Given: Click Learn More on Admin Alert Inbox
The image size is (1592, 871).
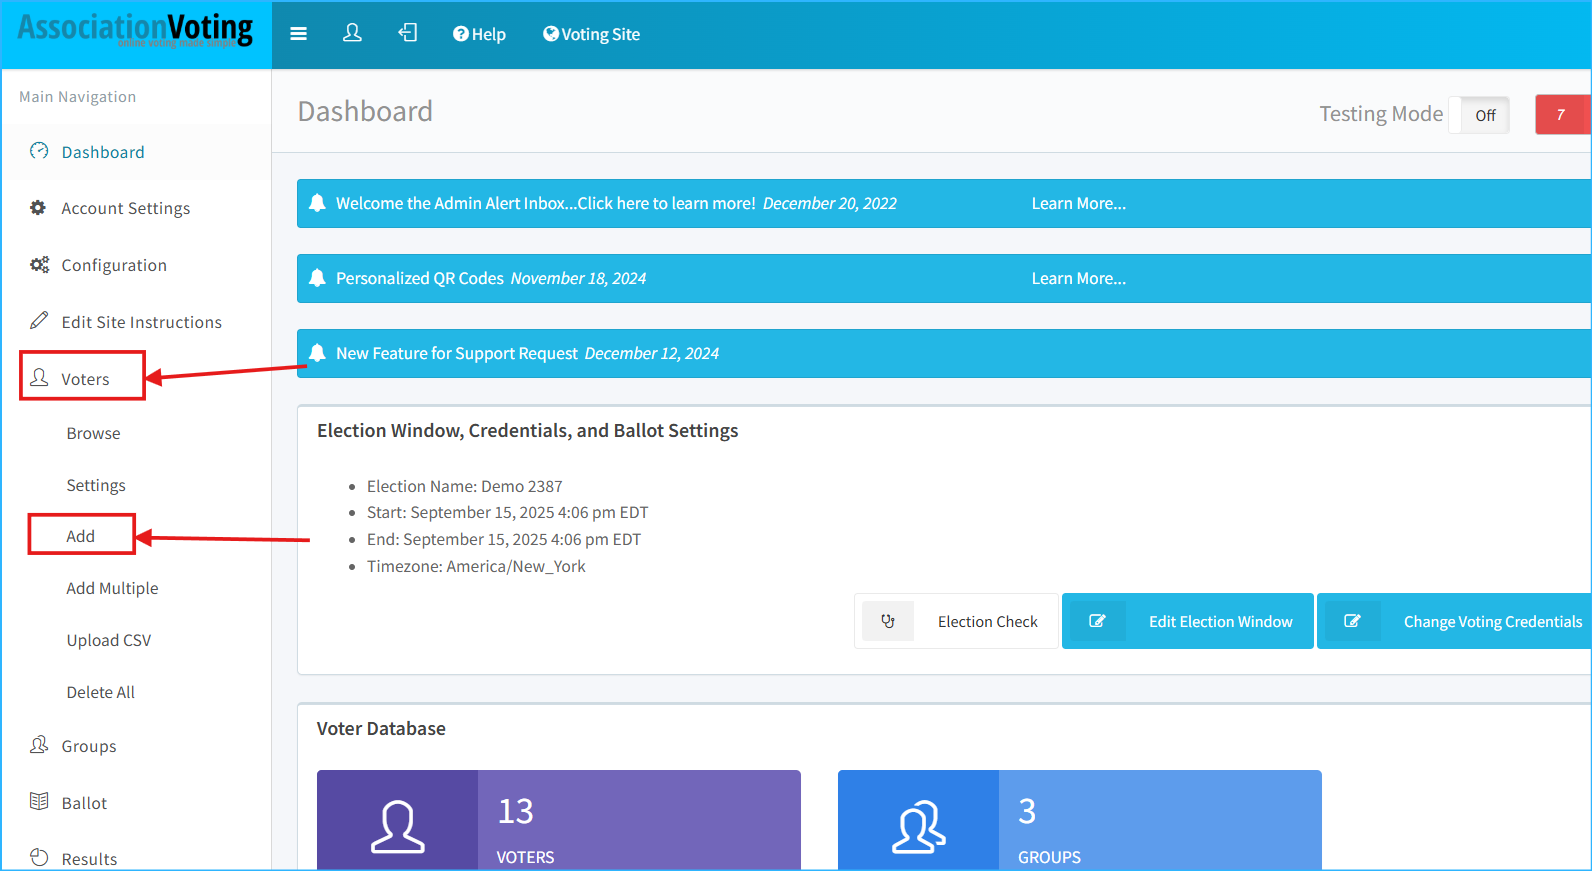Looking at the screenshot, I should pos(1078,203).
